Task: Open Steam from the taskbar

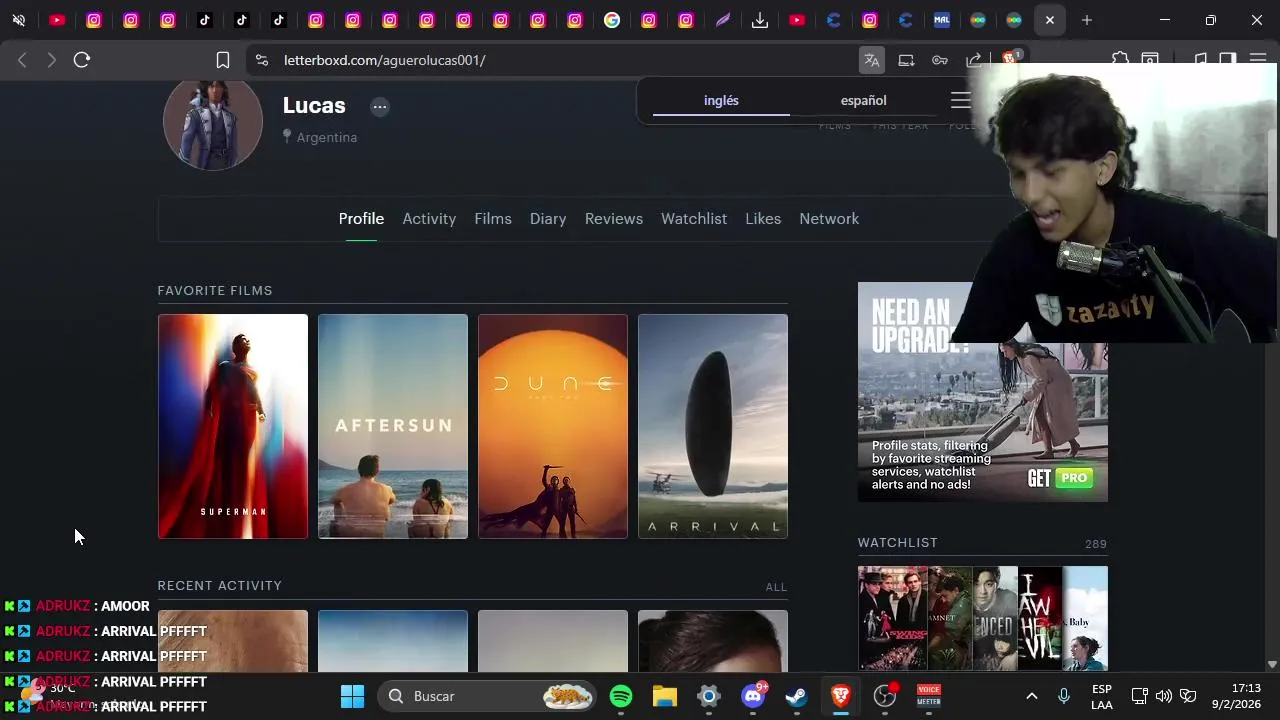Action: tap(797, 696)
